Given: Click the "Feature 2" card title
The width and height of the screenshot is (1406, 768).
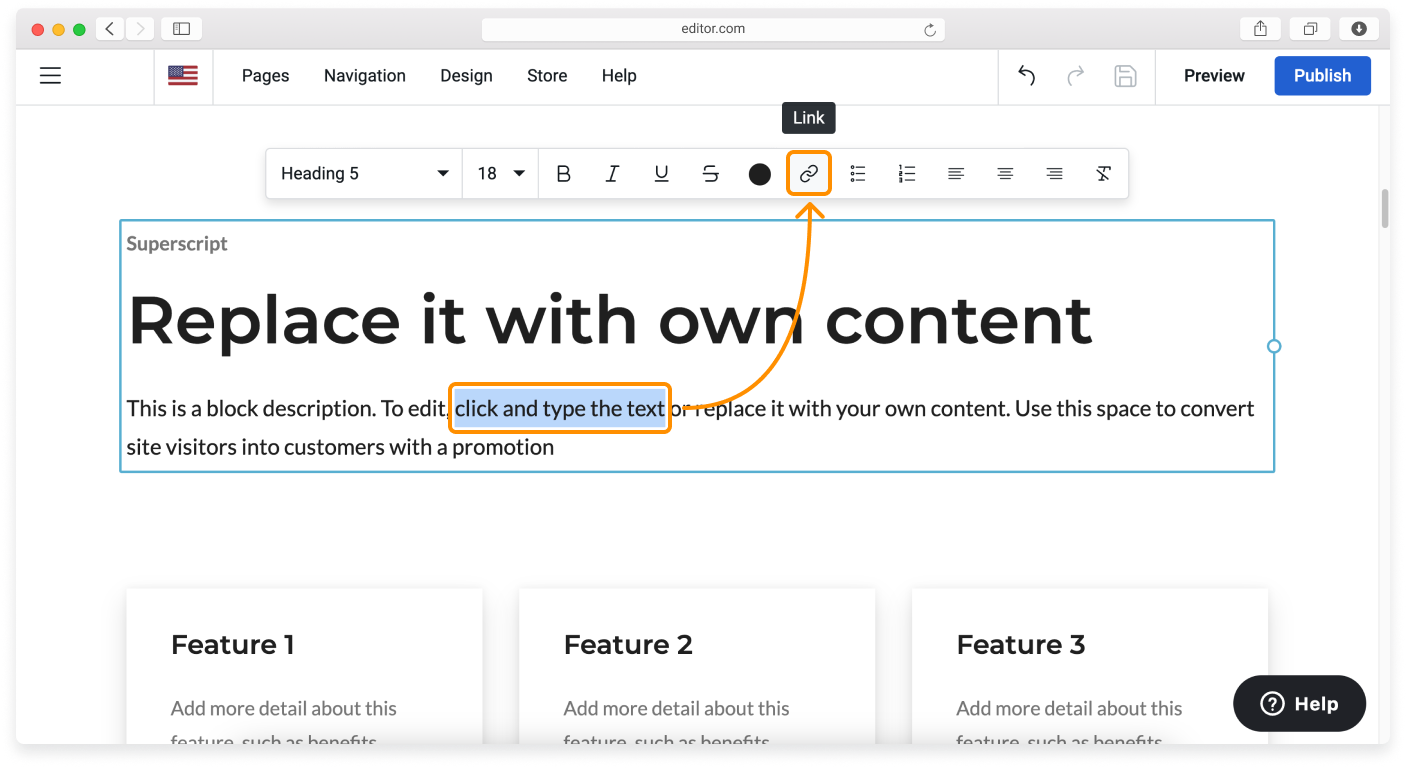Looking at the screenshot, I should [x=628, y=645].
